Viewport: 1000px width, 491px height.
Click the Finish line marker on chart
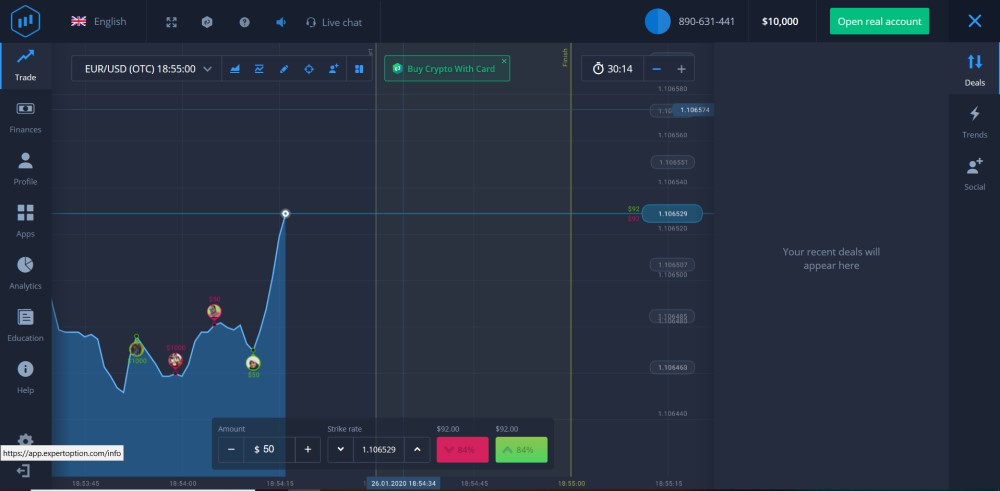565,57
